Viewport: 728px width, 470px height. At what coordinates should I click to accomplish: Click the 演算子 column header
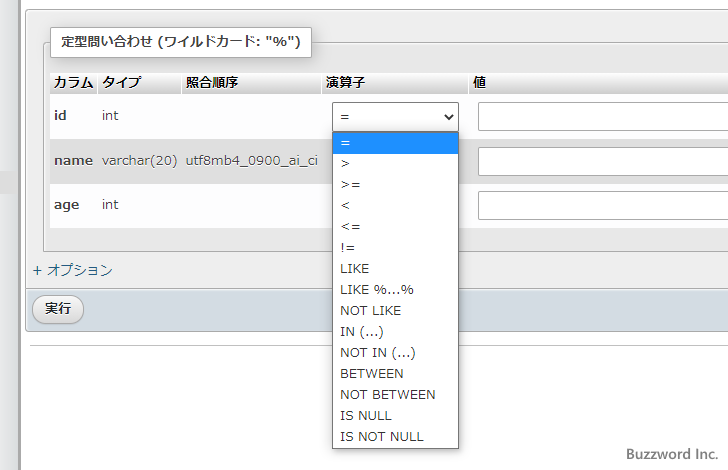pos(395,83)
